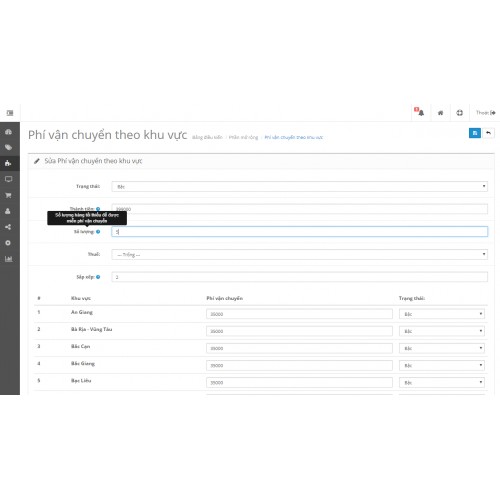Open the shopping cart sales icon in sidebar
500x500 pixels.
(8, 195)
